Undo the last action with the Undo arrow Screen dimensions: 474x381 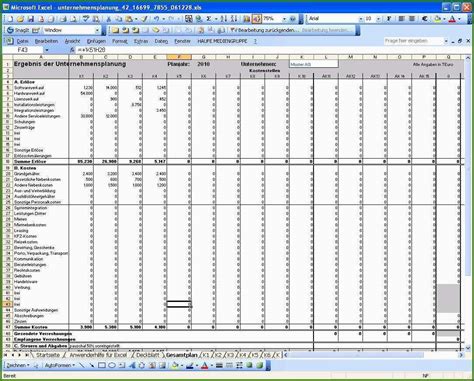pyautogui.click(x=156, y=19)
